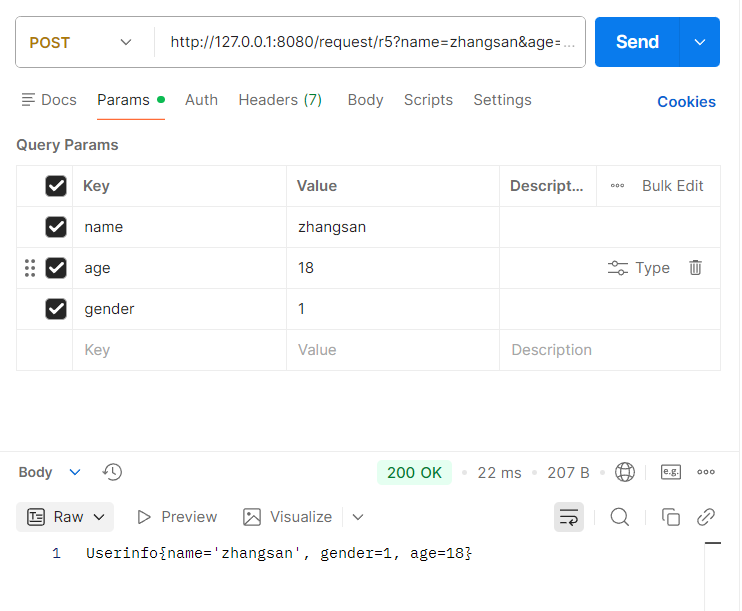Image resolution: width=742 pixels, height=611 pixels.
Task: Save response as example e.g. icon
Action: click(671, 472)
